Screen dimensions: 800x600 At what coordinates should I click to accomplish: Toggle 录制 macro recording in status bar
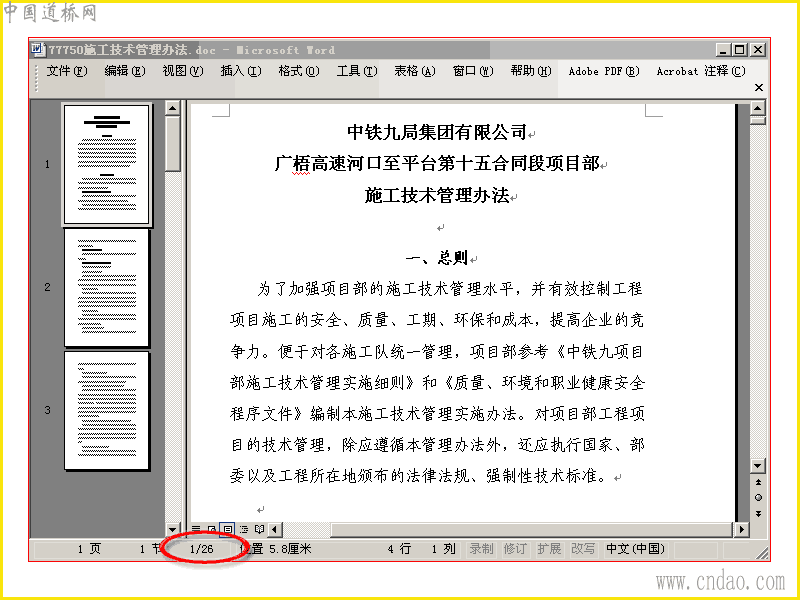click(x=481, y=549)
